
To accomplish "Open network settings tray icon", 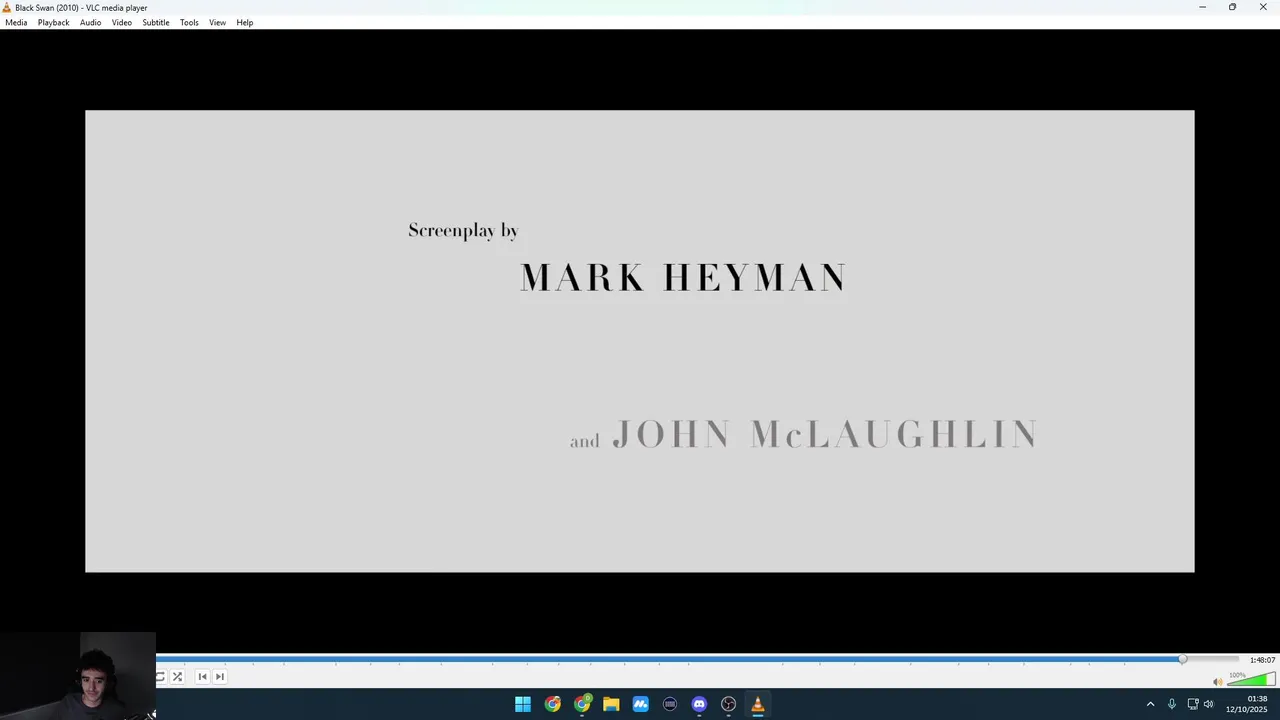I will pyautogui.click(x=1193, y=704).
